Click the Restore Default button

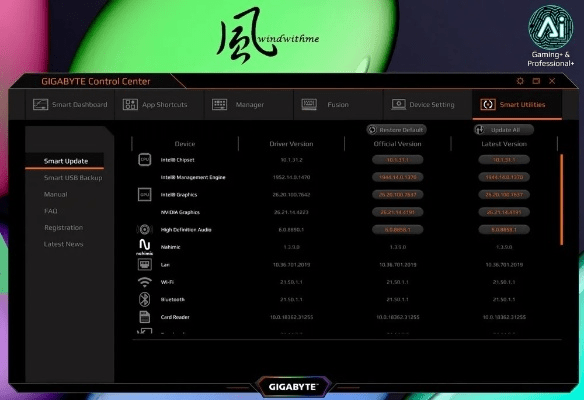tap(397, 130)
